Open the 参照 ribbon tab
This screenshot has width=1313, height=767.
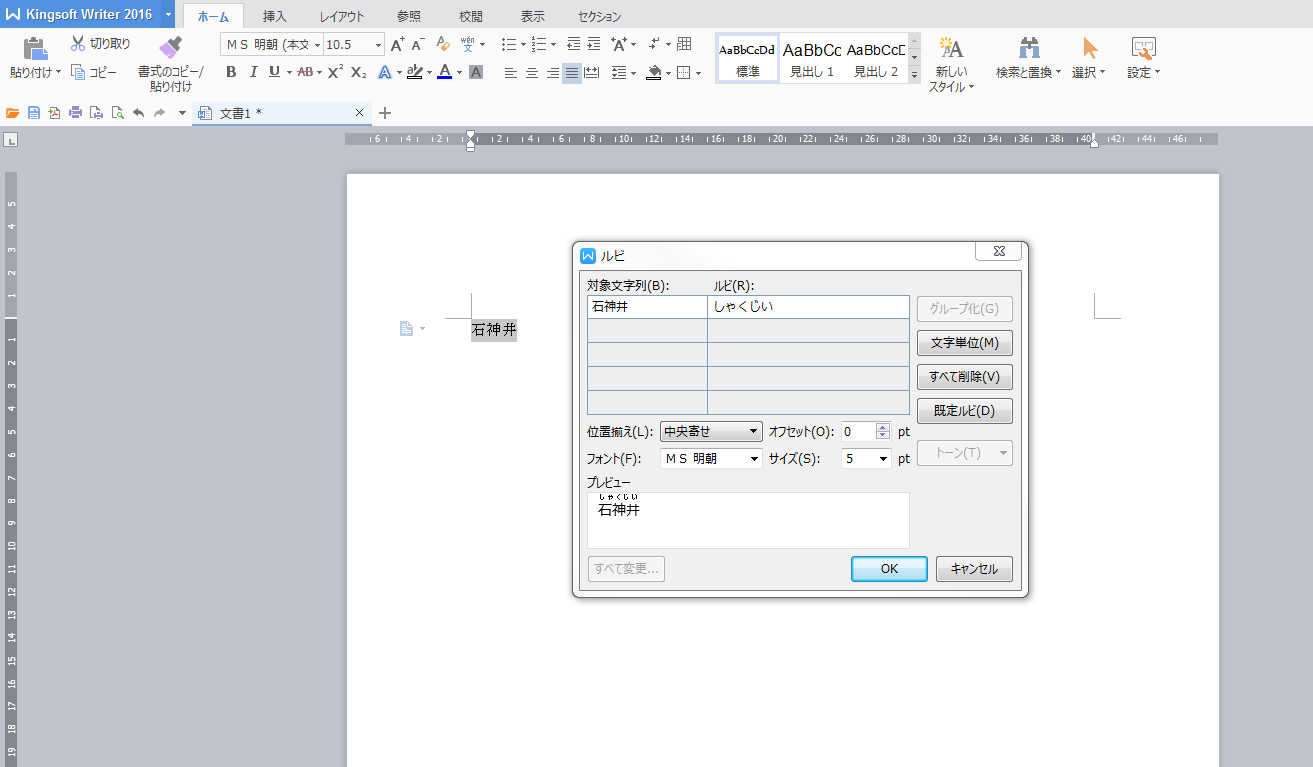(x=408, y=16)
